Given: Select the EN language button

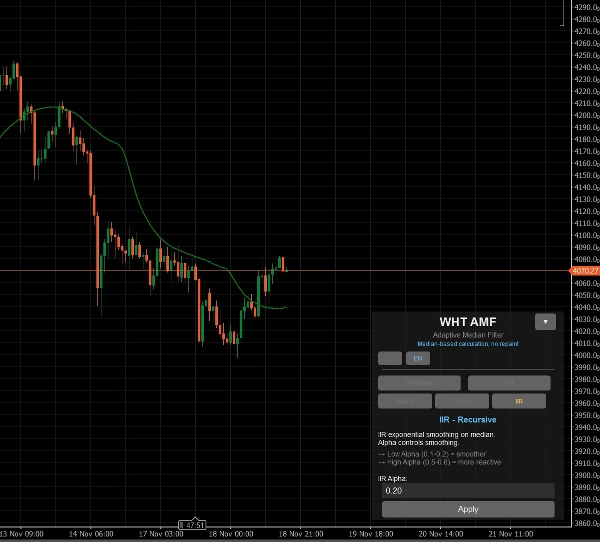Looking at the screenshot, I should pyautogui.click(x=418, y=358).
